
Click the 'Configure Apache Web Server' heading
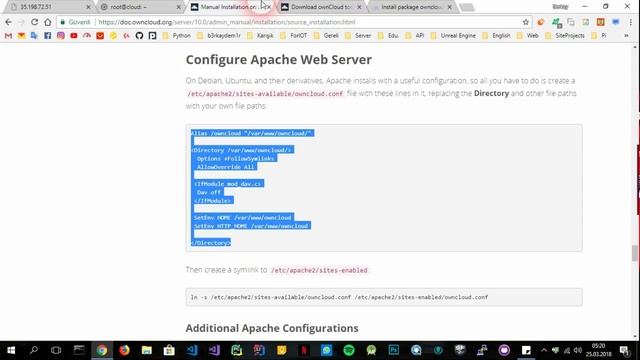coord(278,60)
